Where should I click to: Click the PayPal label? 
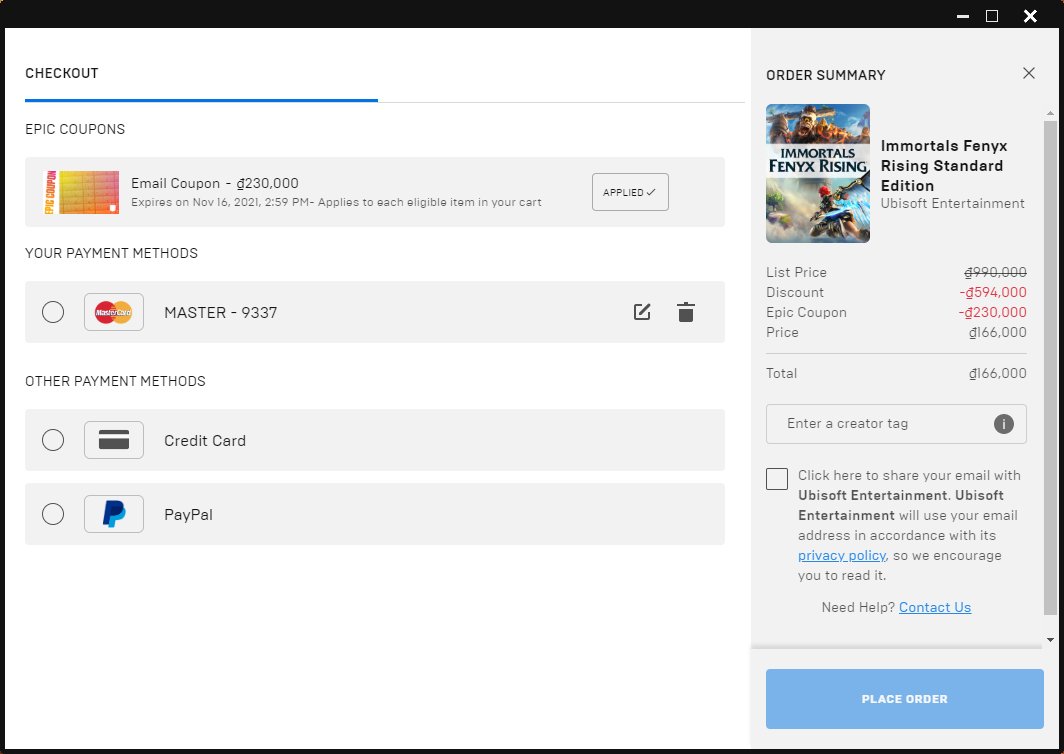[189, 514]
